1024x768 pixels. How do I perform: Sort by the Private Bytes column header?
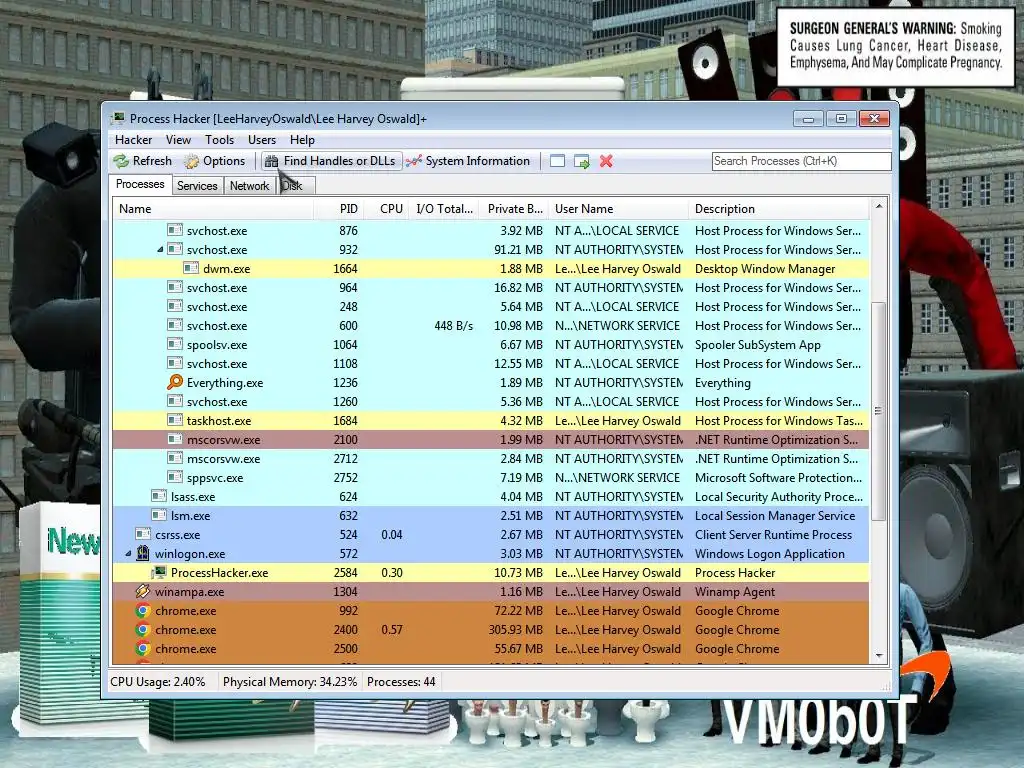[513, 209]
